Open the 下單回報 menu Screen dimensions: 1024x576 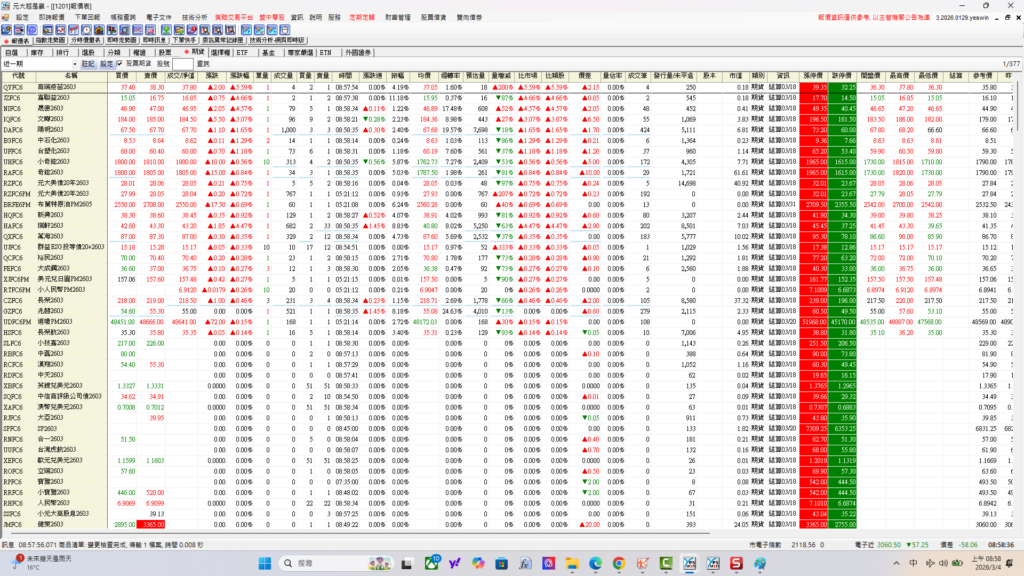click(87, 17)
